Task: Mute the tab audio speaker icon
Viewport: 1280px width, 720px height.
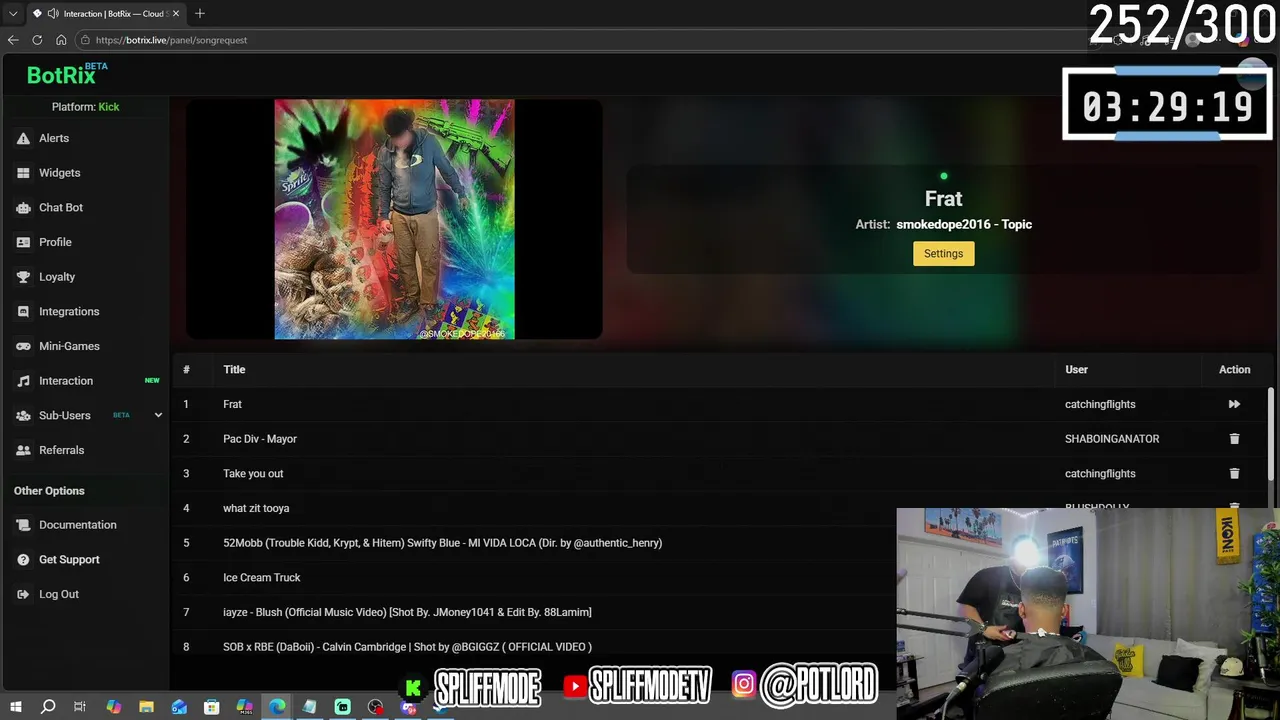Action: point(51,14)
